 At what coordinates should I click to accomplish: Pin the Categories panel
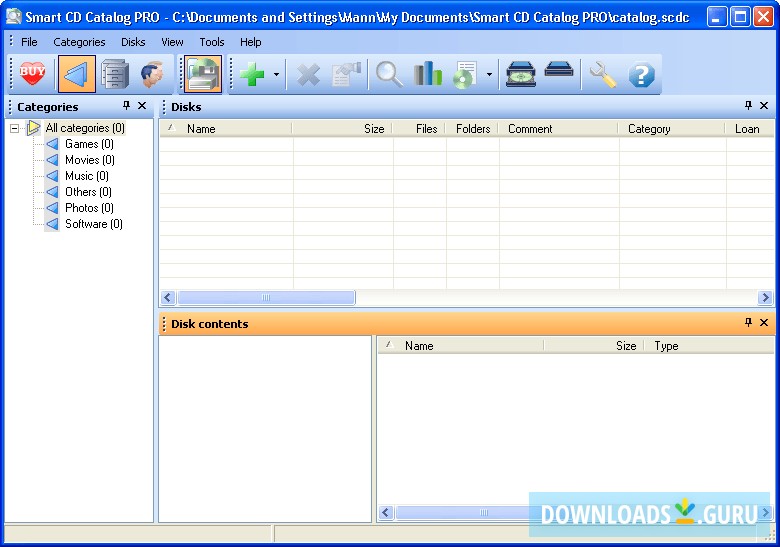coord(126,105)
